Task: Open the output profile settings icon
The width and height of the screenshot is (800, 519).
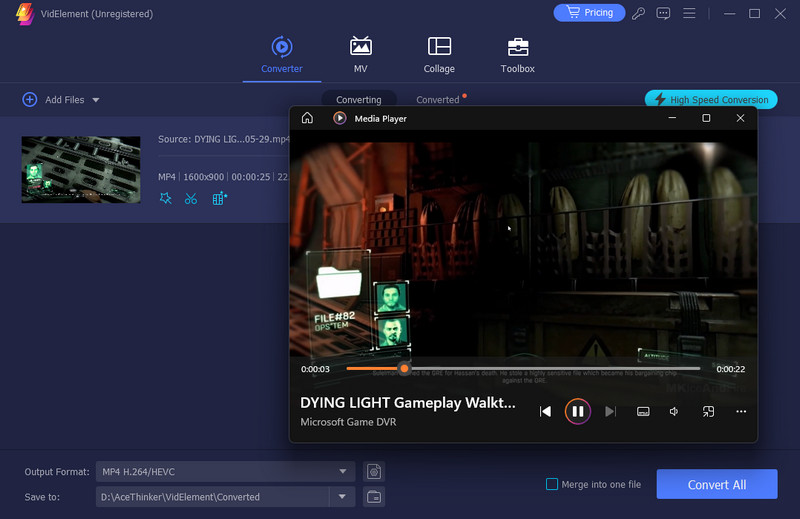Action: [x=374, y=472]
